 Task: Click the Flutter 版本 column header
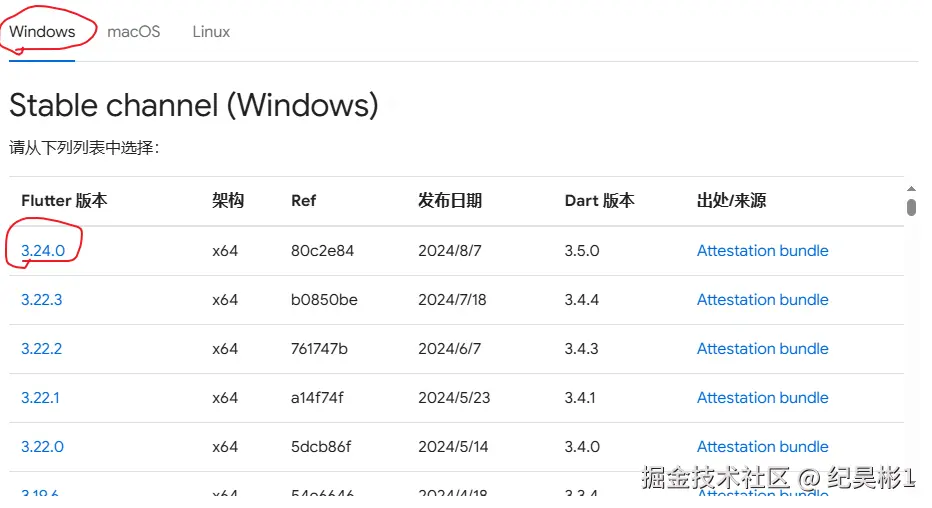coord(64,200)
